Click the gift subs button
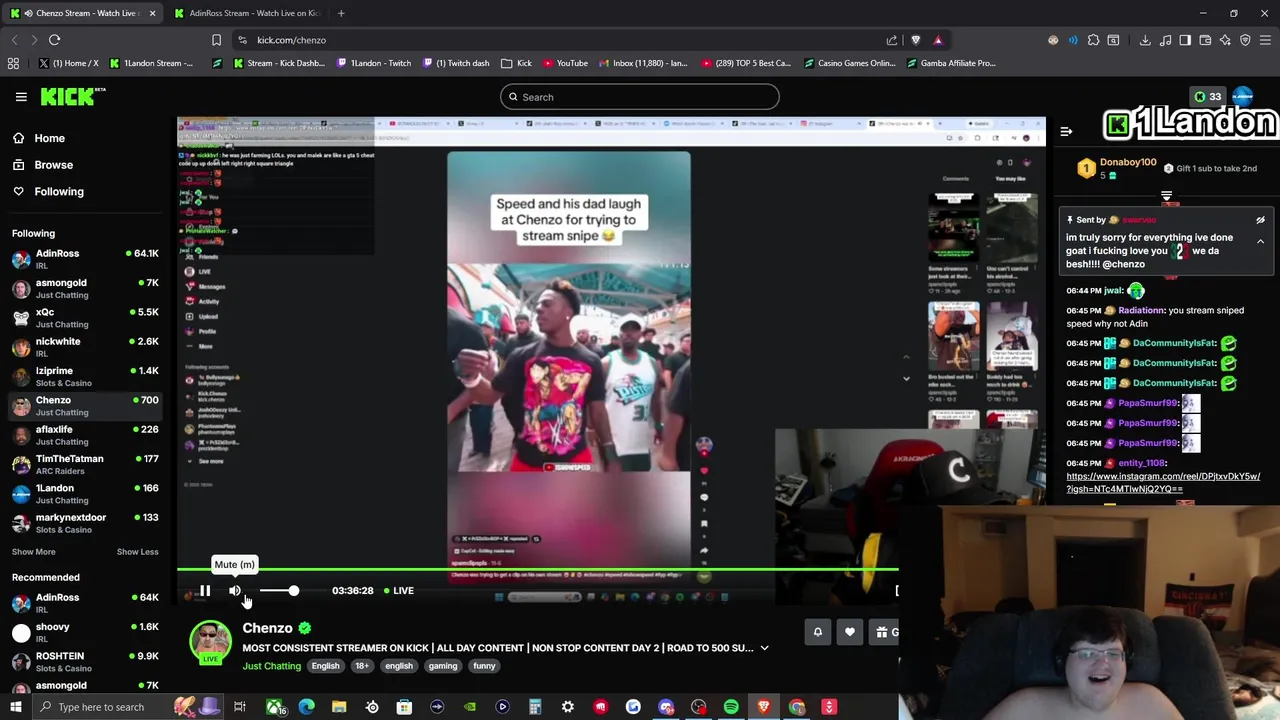 (884, 632)
